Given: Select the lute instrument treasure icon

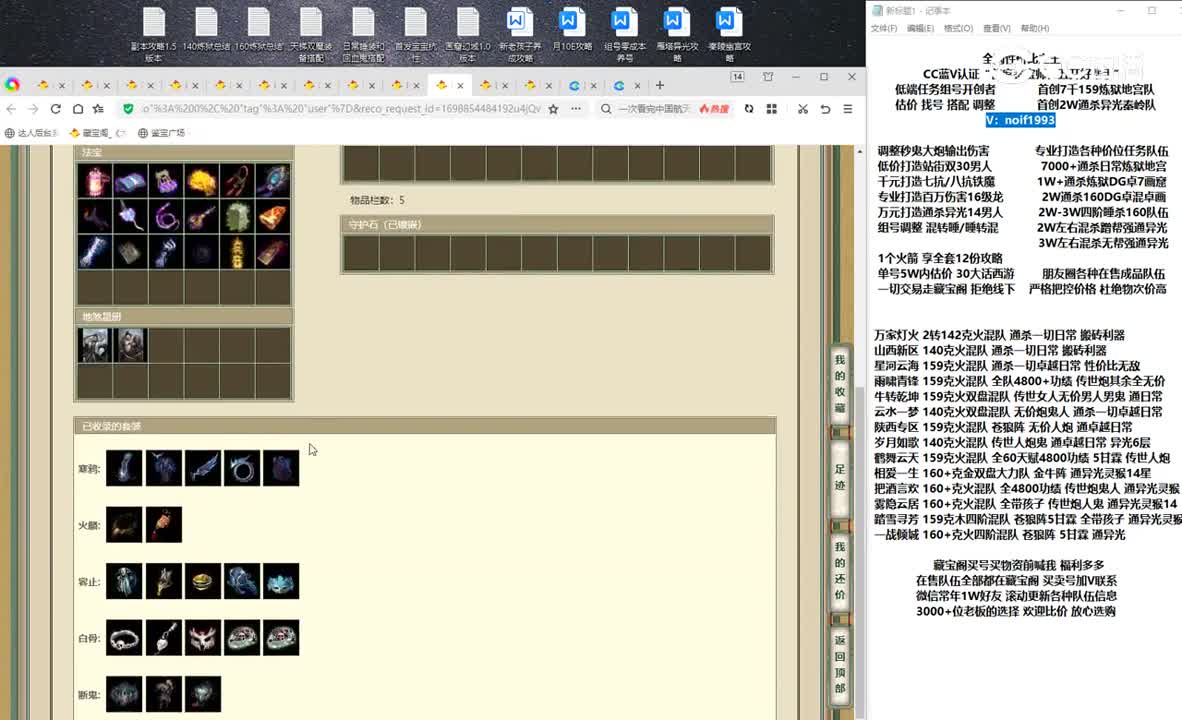Looking at the screenshot, I should 201,217.
